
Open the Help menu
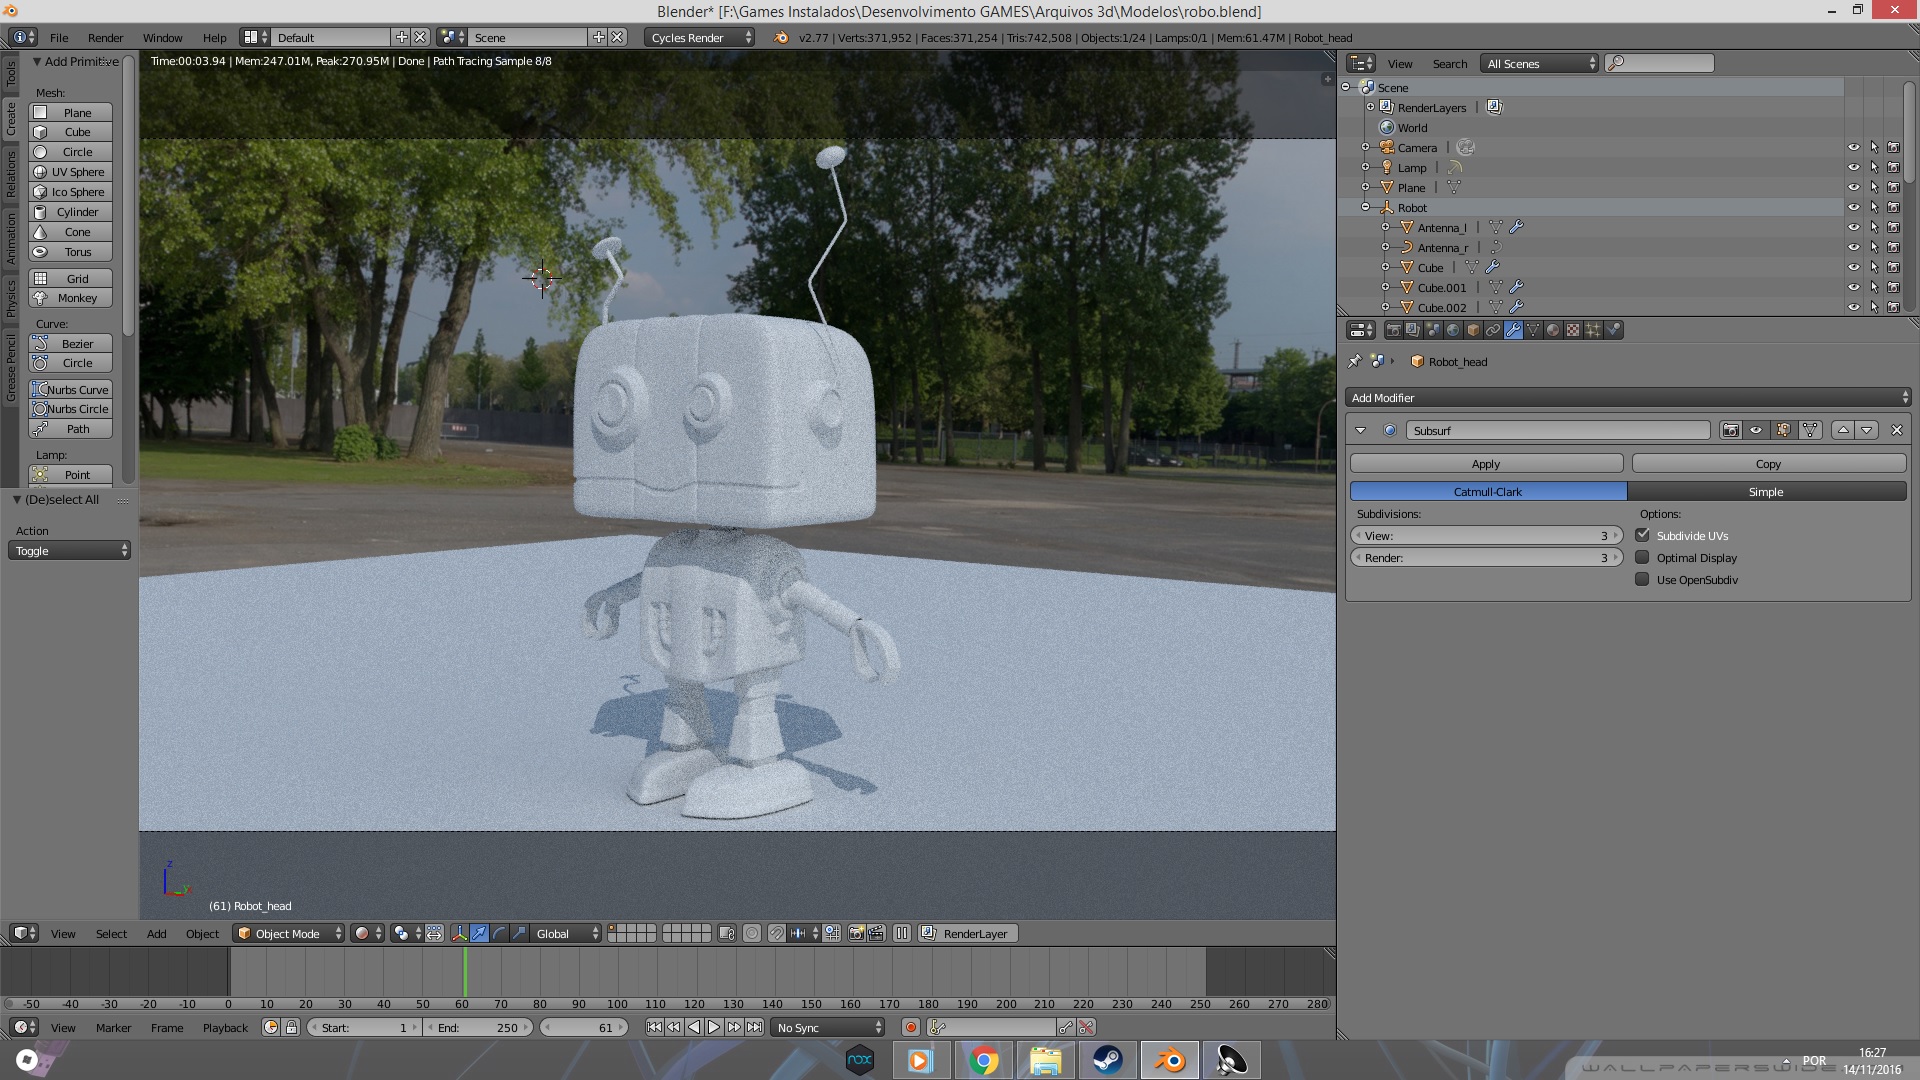[x=214, y=37]
